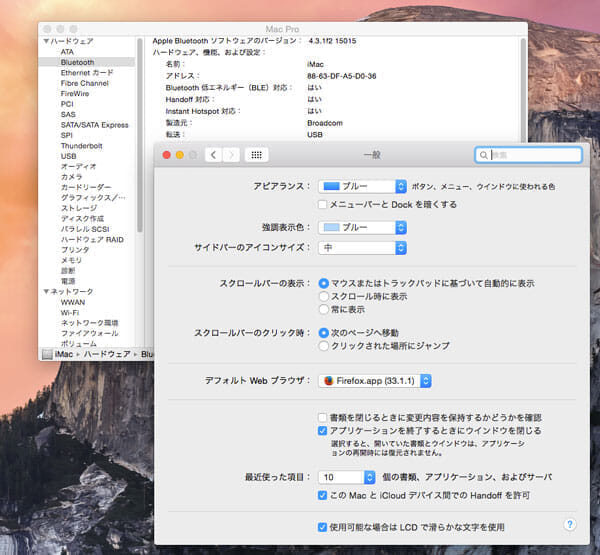Click the Firefox icon in default browser selector
The width and height of the screenshot is (600, 555).
328,381
